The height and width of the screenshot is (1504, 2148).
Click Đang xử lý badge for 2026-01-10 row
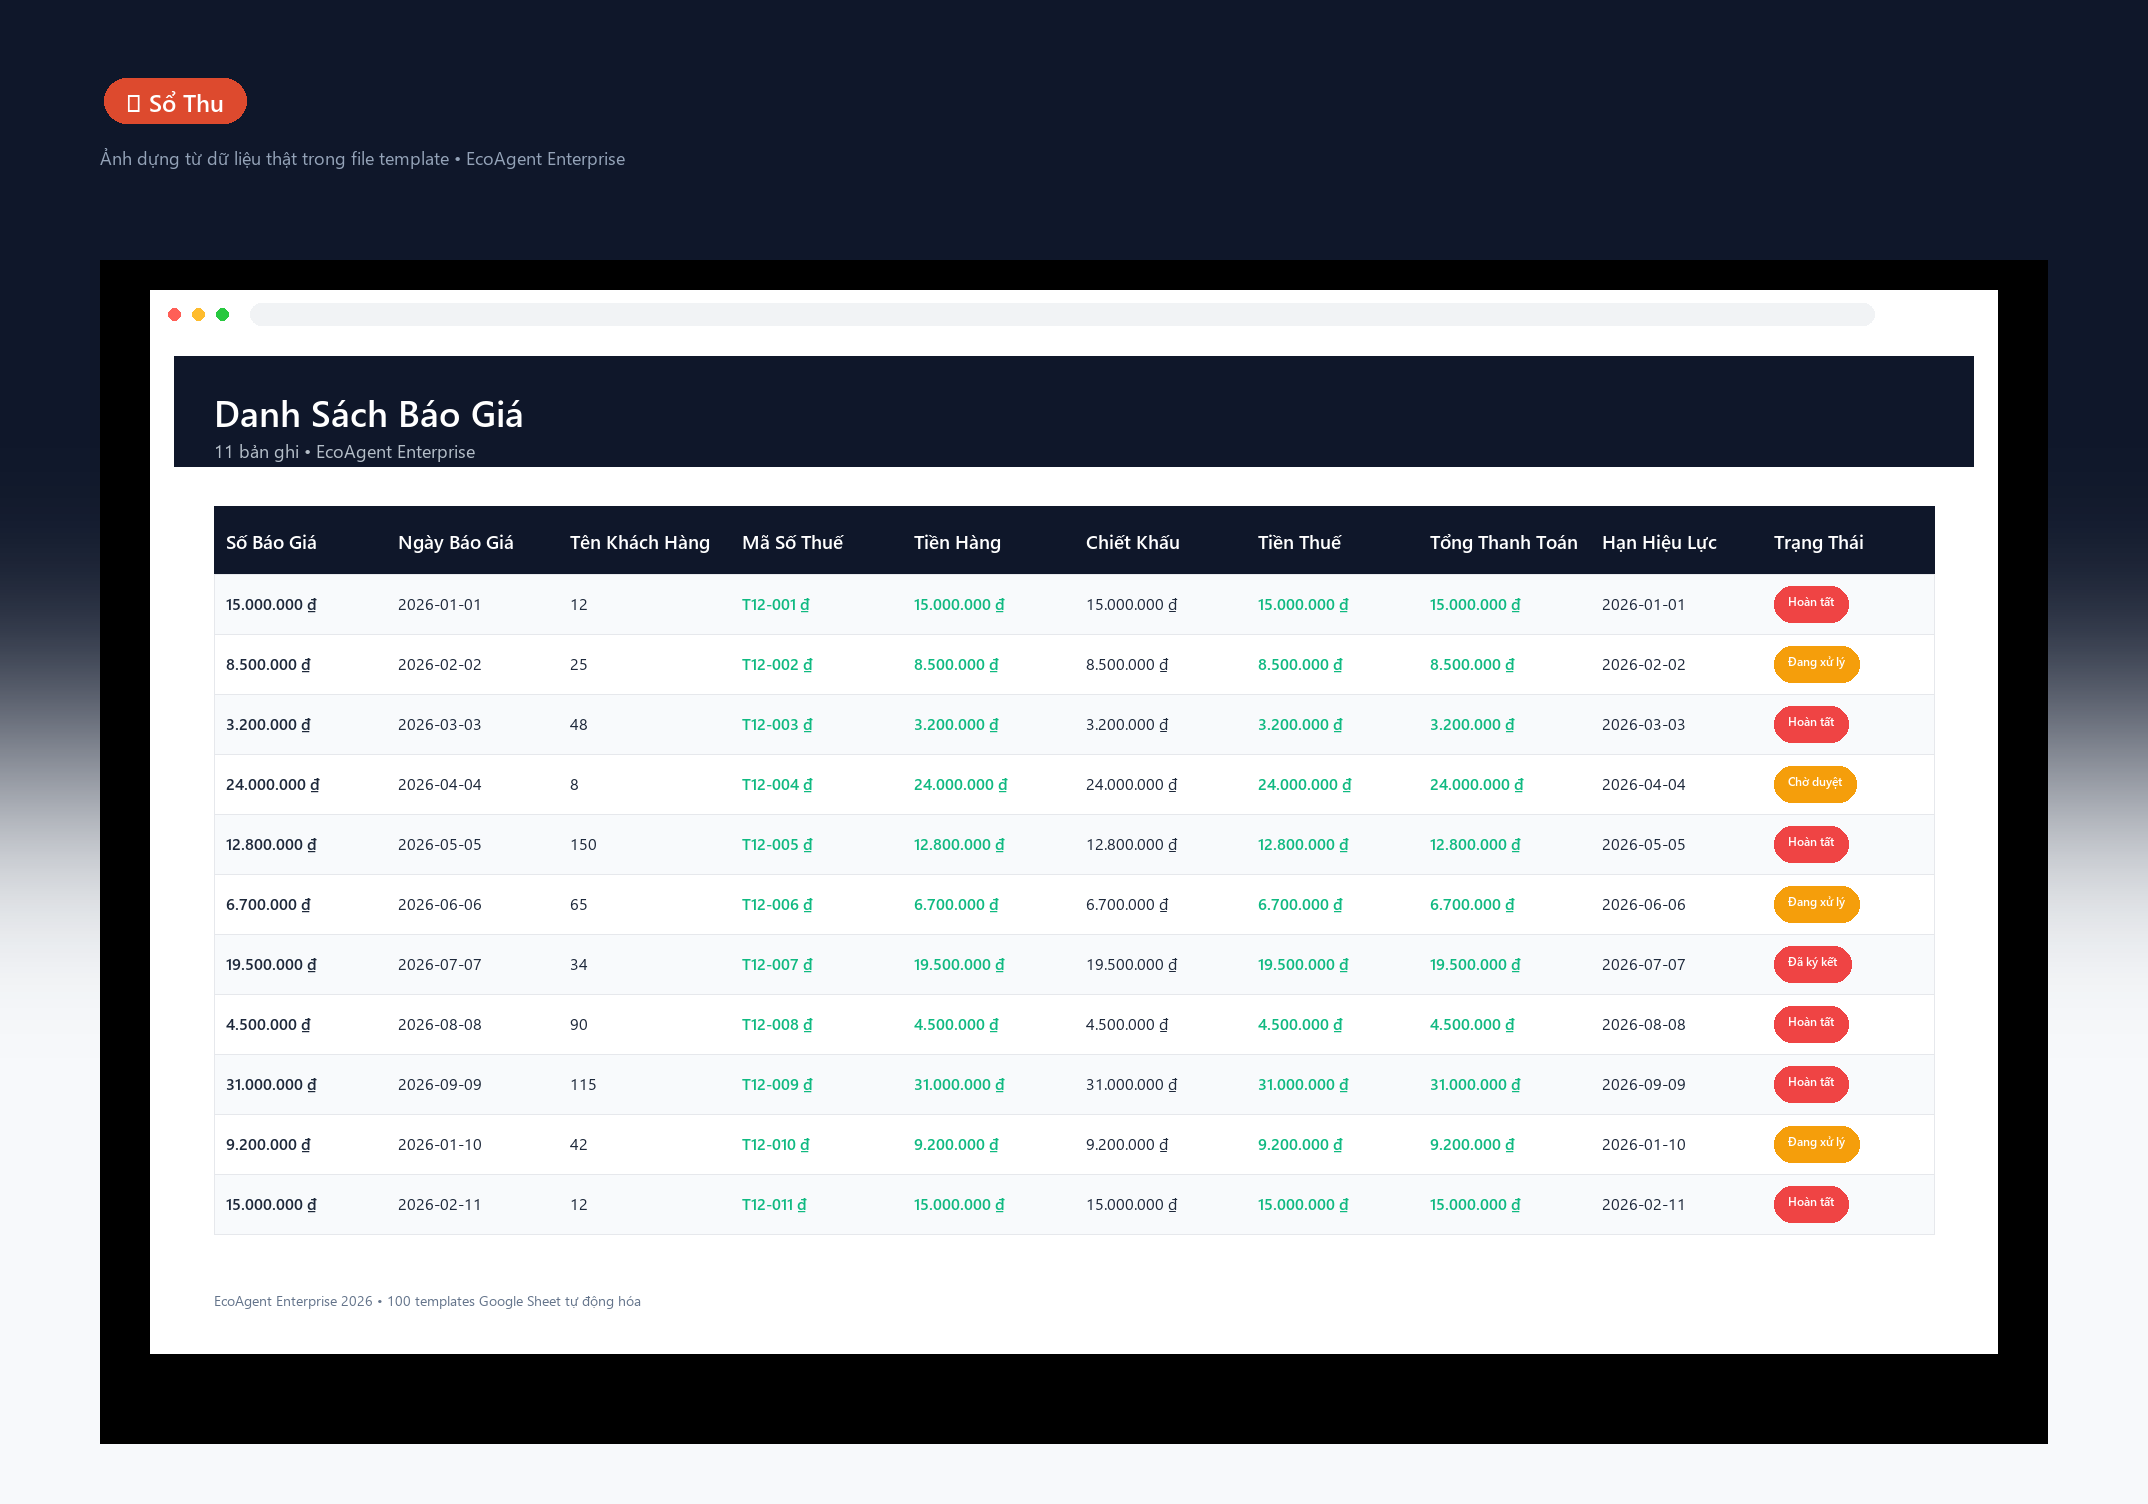point(1816,1144)
